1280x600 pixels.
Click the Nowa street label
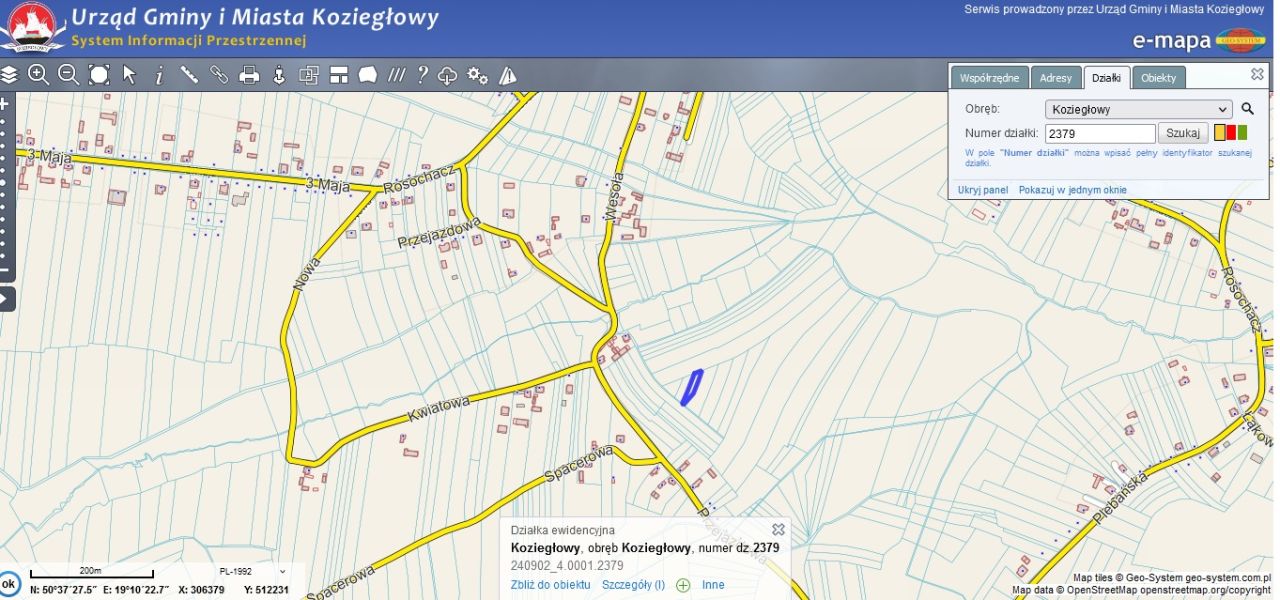click(308, 272)
